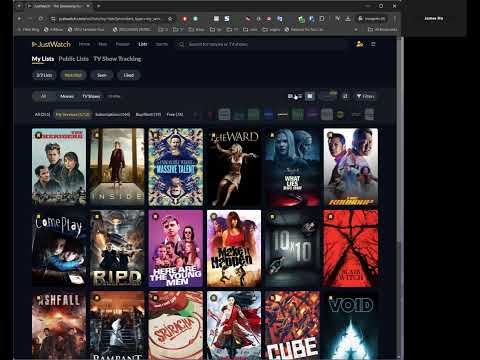Image resolution: width=480 pixels, height=360 pixels.
Task: Open the Popular nav item
Action: pyautogui.click(x=122, y=44)
